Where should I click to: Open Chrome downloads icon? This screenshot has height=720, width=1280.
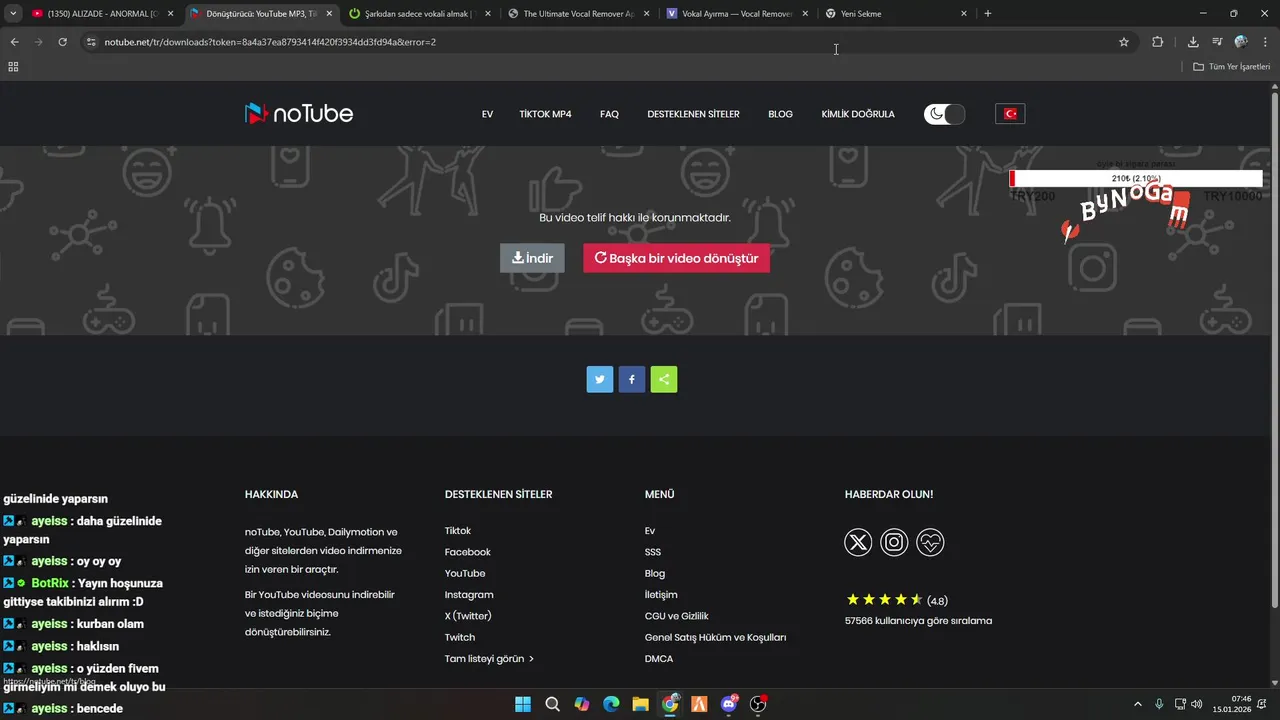[x=1193, y=42]
